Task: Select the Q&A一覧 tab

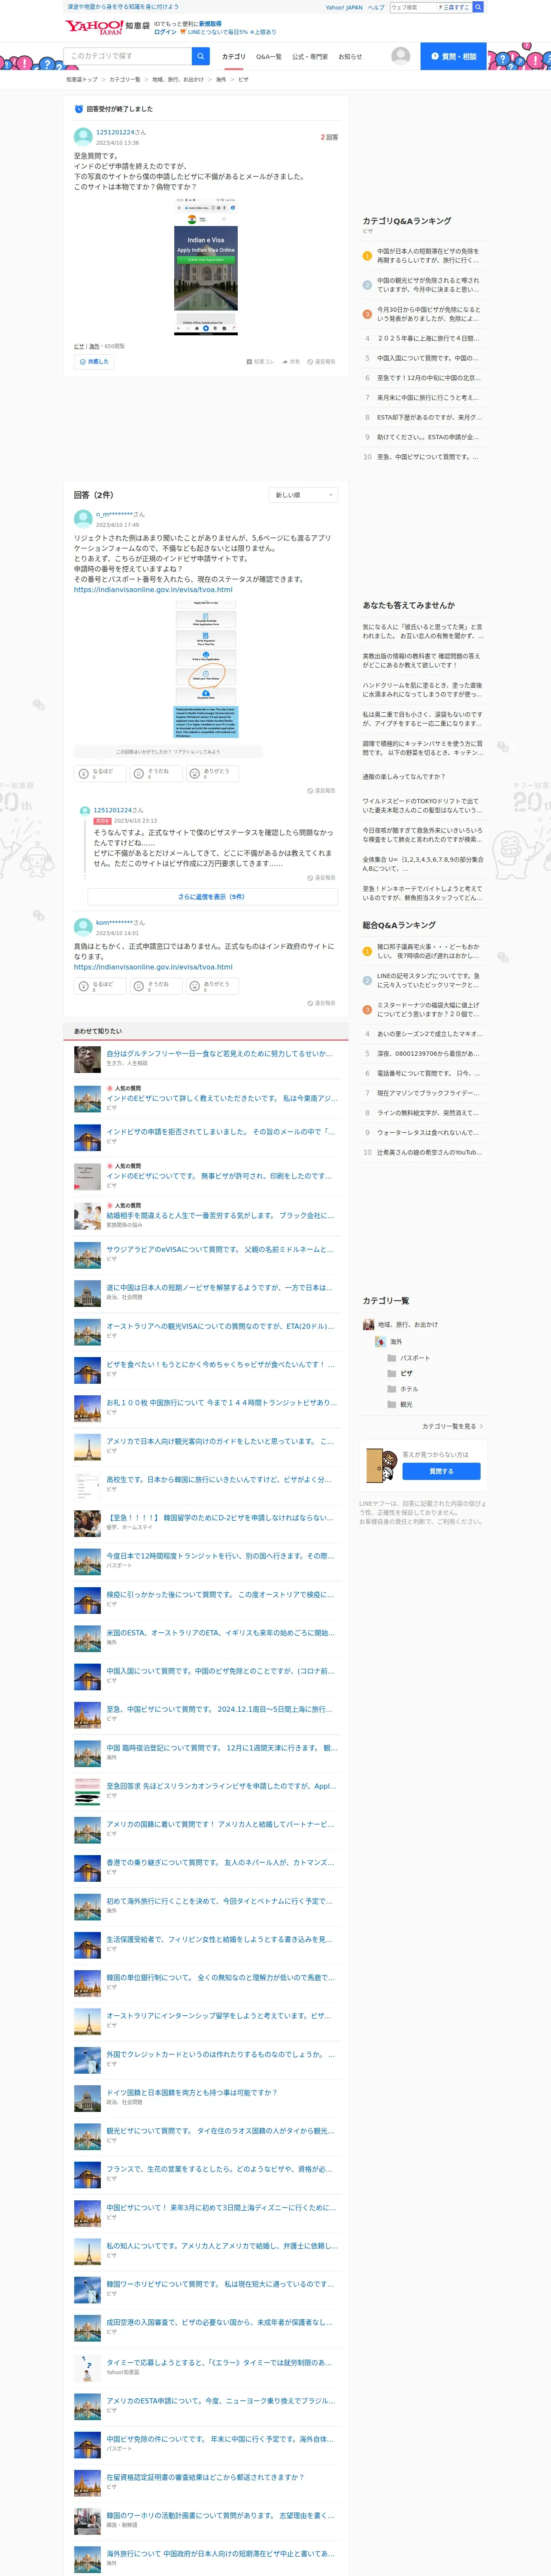Action: pyautogui.click(x=269, y=57)
